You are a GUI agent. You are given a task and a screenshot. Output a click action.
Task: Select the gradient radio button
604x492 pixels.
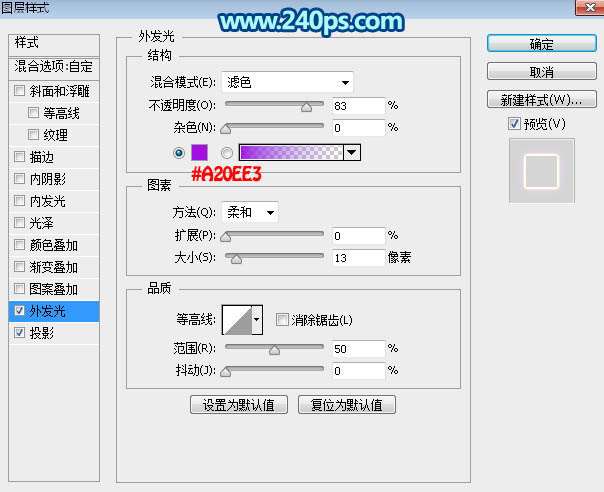[227, 153]
